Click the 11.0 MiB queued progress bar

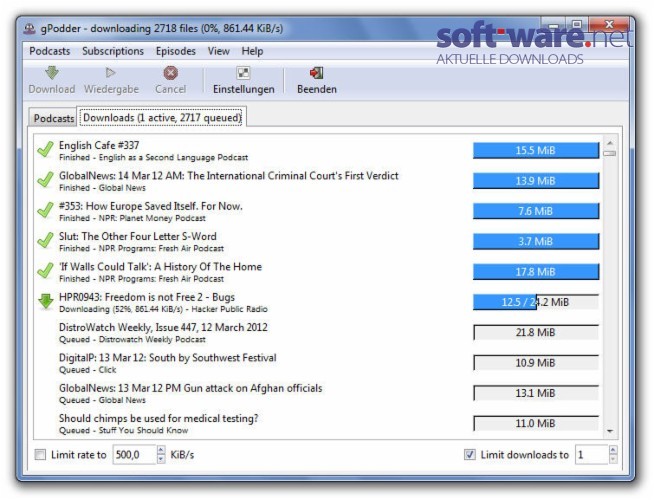point(536,424)
